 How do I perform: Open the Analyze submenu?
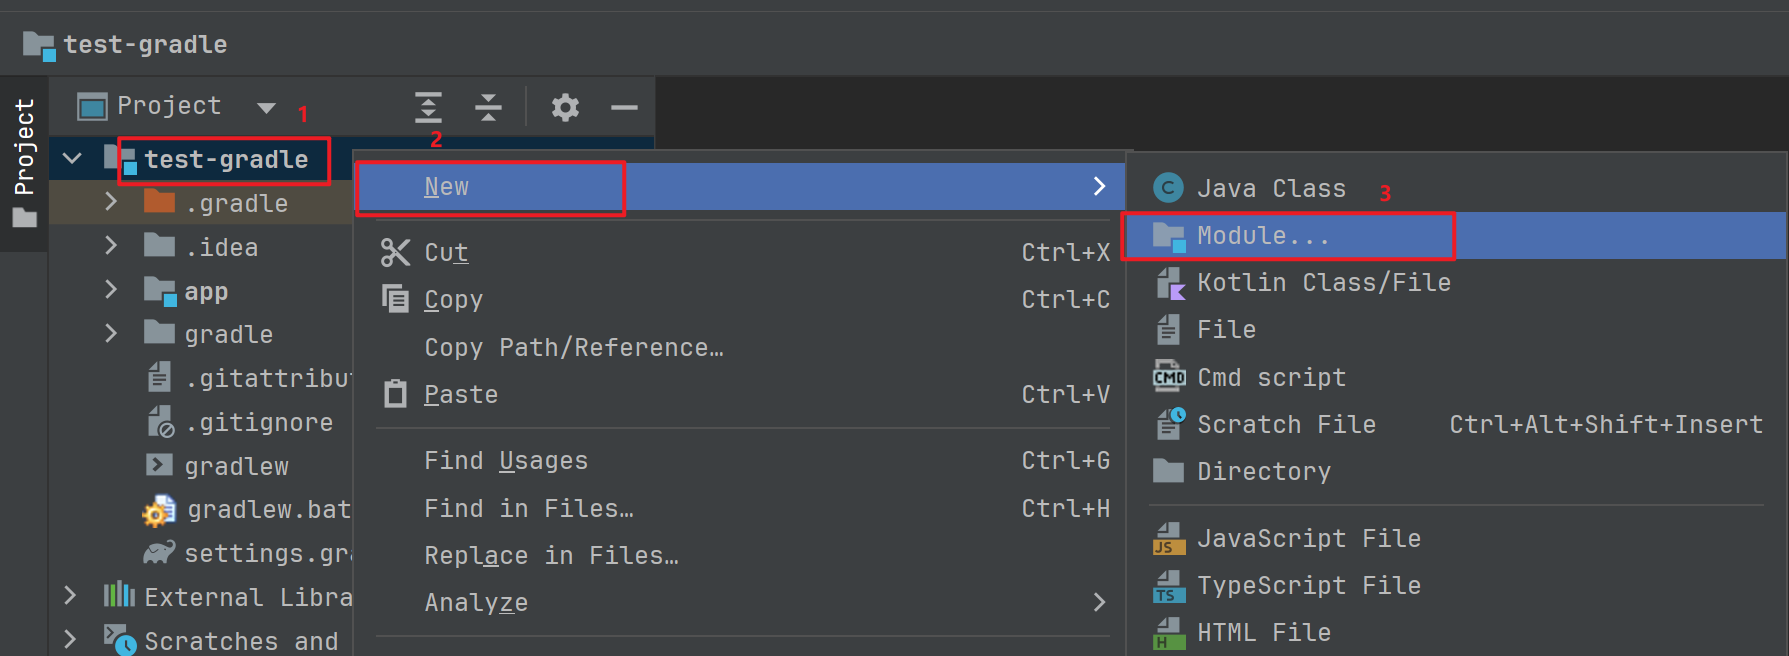coord(476,602)
